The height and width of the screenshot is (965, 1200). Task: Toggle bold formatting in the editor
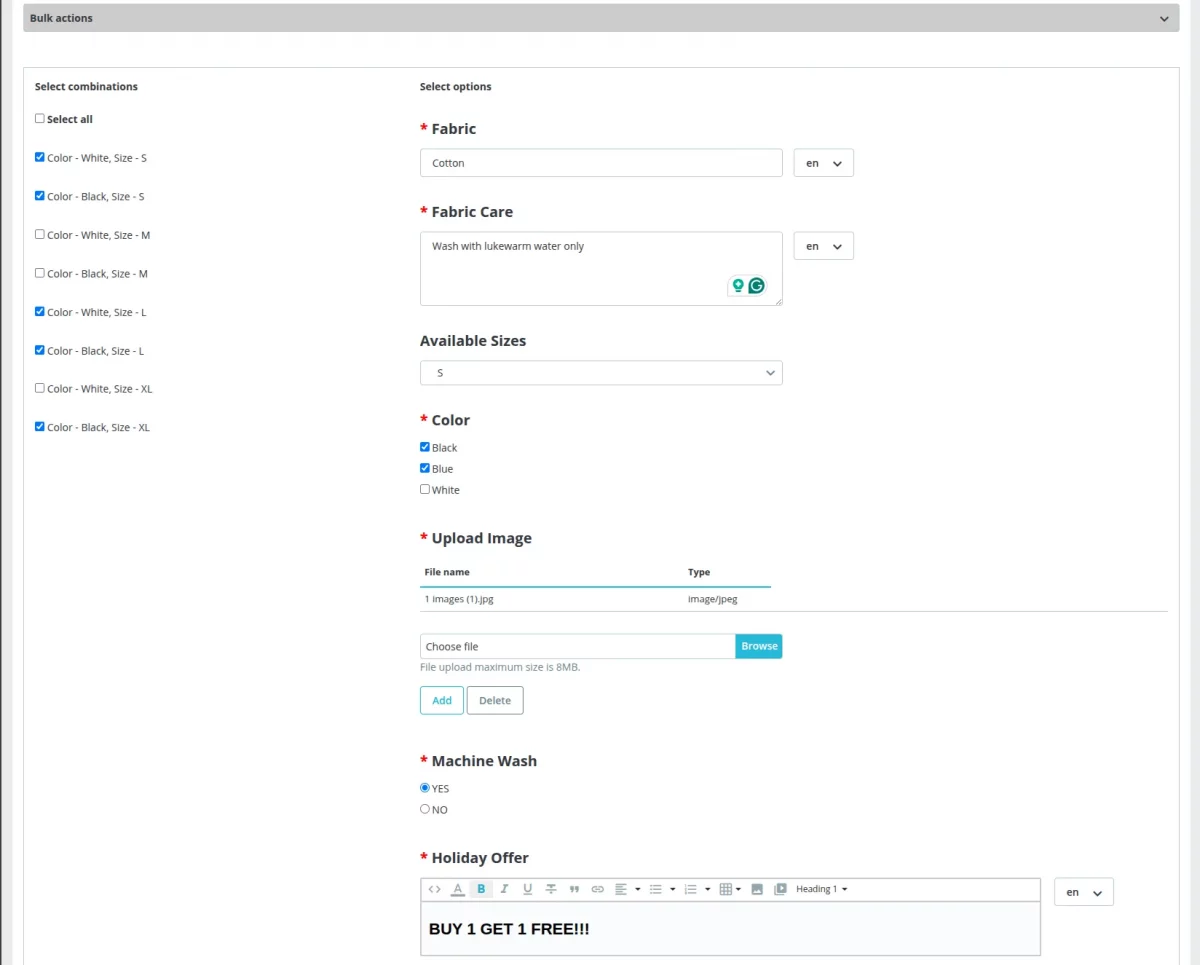(x=481, y=888)
